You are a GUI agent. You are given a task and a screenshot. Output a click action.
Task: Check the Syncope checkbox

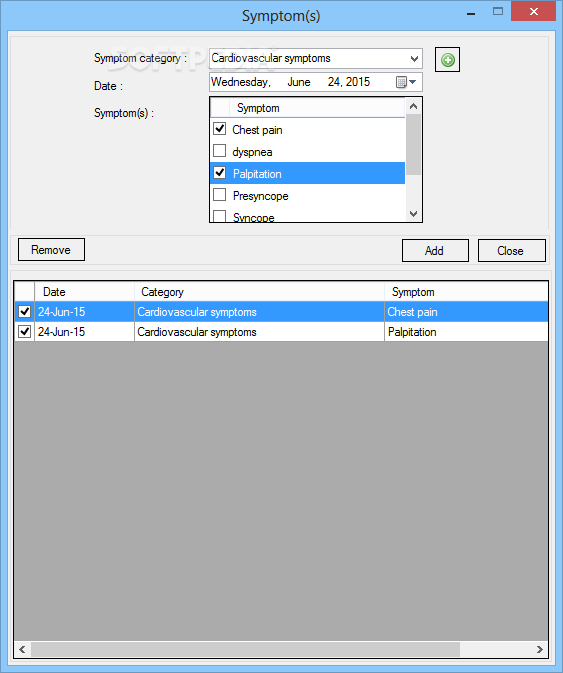pos(220,215)
